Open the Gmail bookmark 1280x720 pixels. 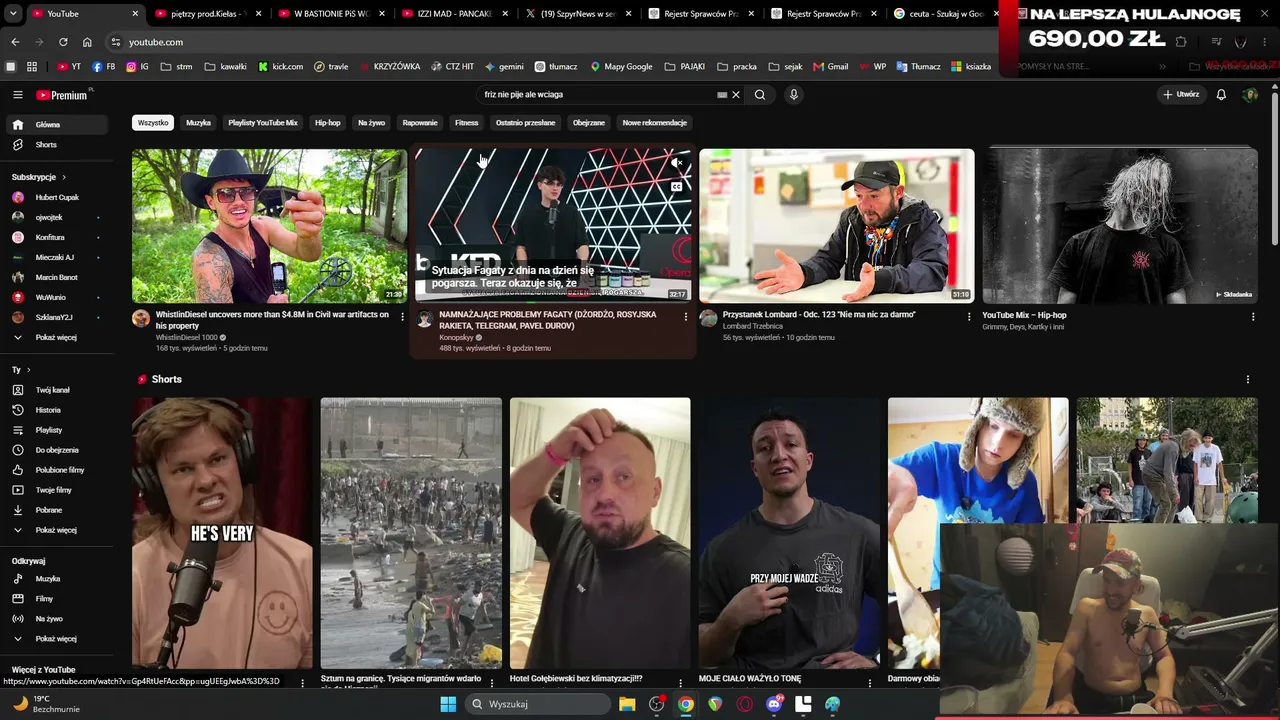831,67
